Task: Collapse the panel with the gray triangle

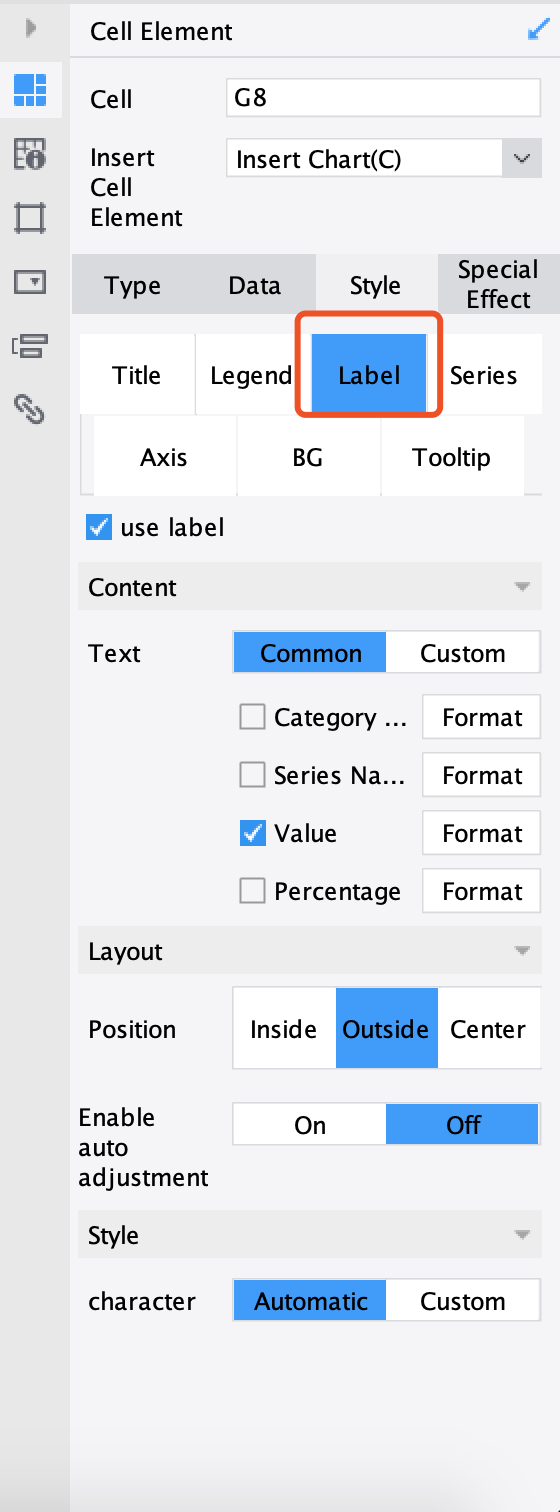Action: 31,29
